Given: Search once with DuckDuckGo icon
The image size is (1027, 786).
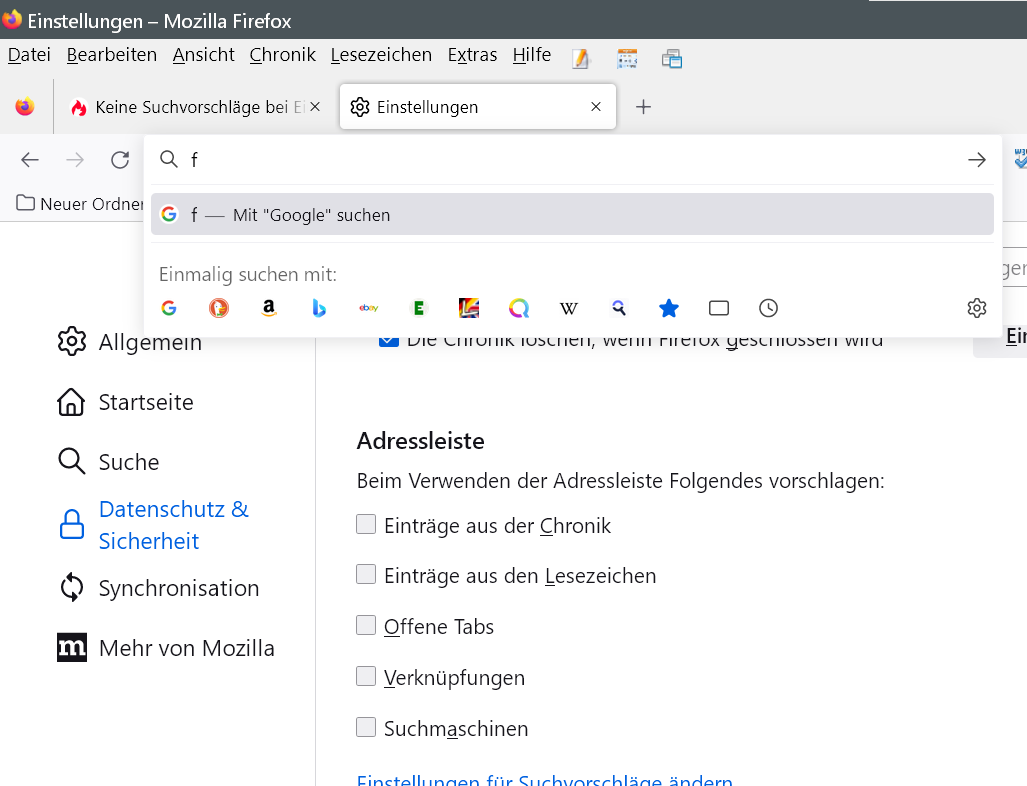Looking at the screenshot, I should click(x=218, y=308).
